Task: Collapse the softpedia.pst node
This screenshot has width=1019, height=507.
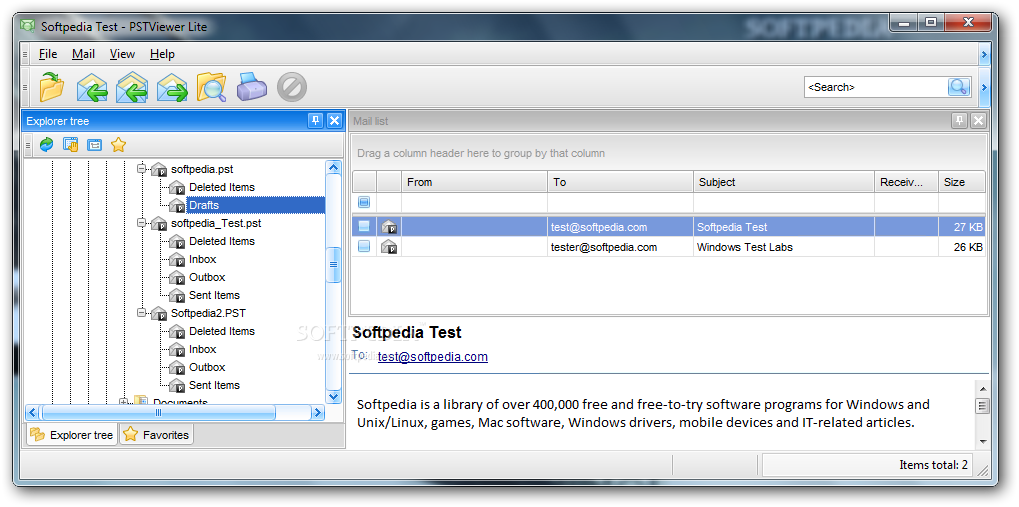Action: [x=142, y=169]
